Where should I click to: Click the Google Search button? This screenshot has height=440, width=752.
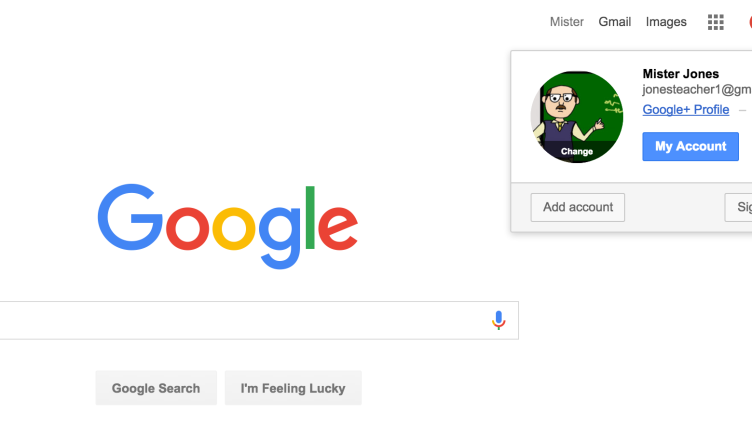click(156, 388)
